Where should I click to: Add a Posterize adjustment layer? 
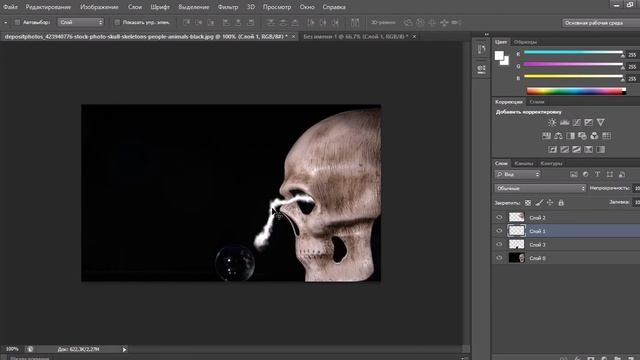point(564,149)
